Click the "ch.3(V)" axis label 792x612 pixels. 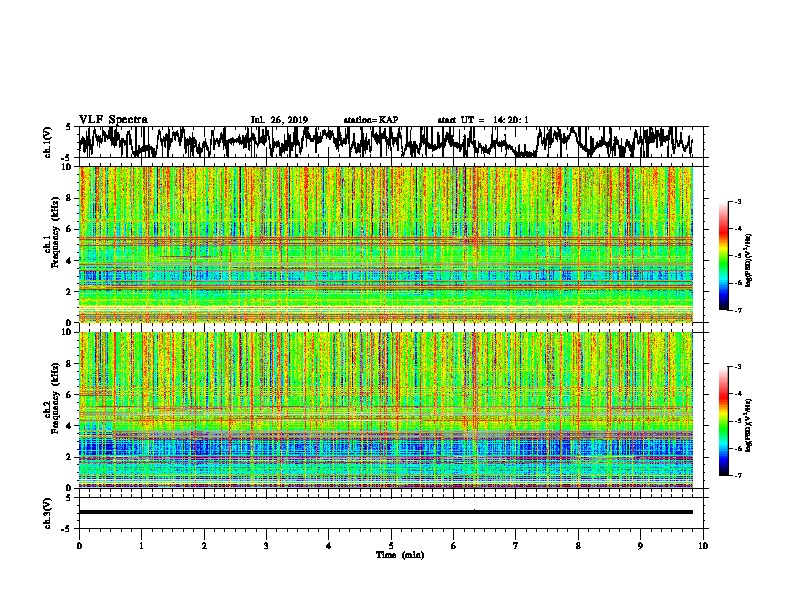pyautogui.click(x=48, y=514)
